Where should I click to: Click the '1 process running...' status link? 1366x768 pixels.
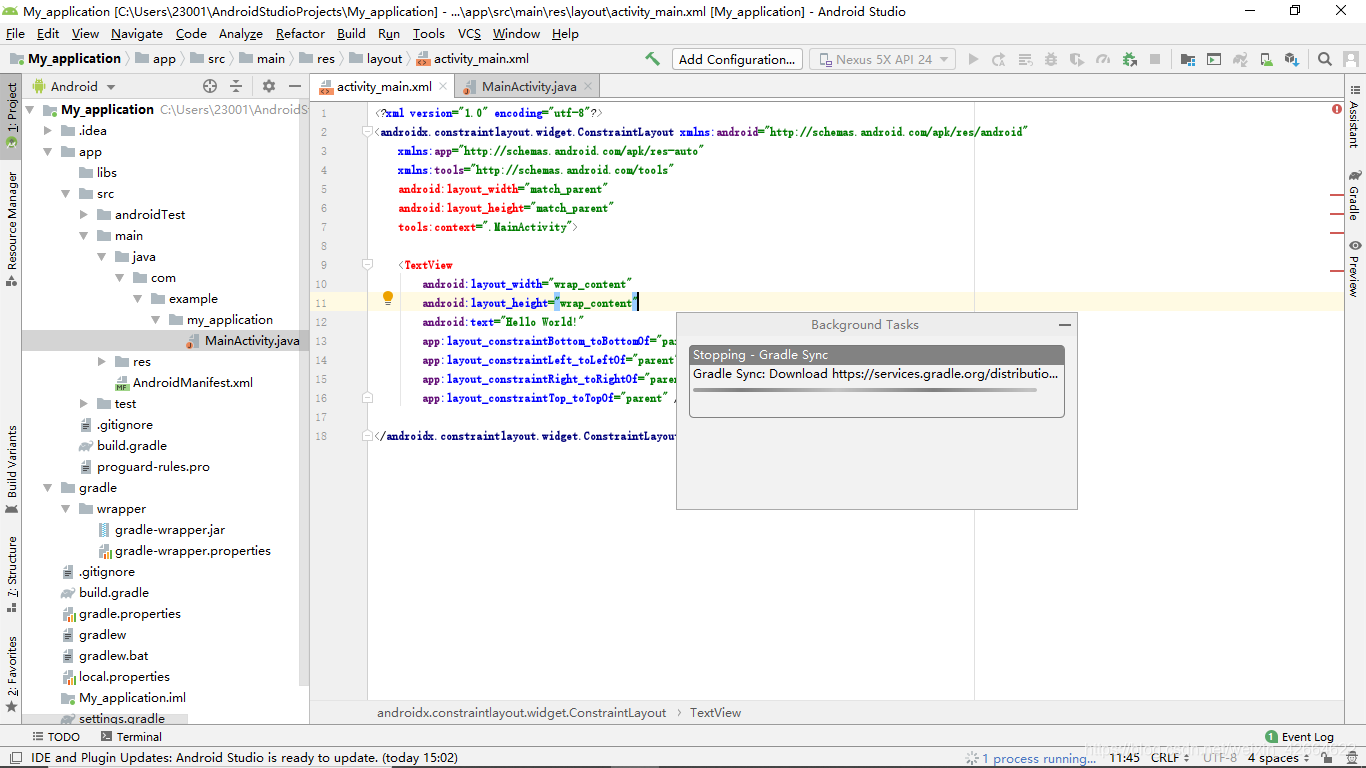[x=1039, y=759]
